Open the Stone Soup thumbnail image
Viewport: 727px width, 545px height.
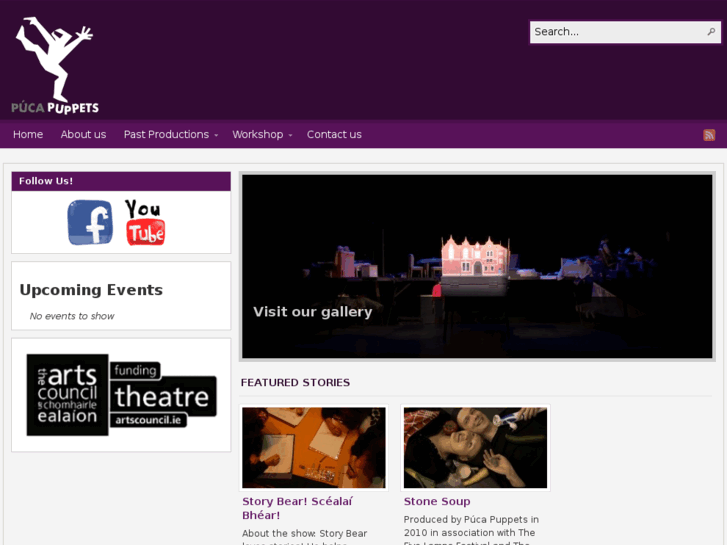point(475,448)
